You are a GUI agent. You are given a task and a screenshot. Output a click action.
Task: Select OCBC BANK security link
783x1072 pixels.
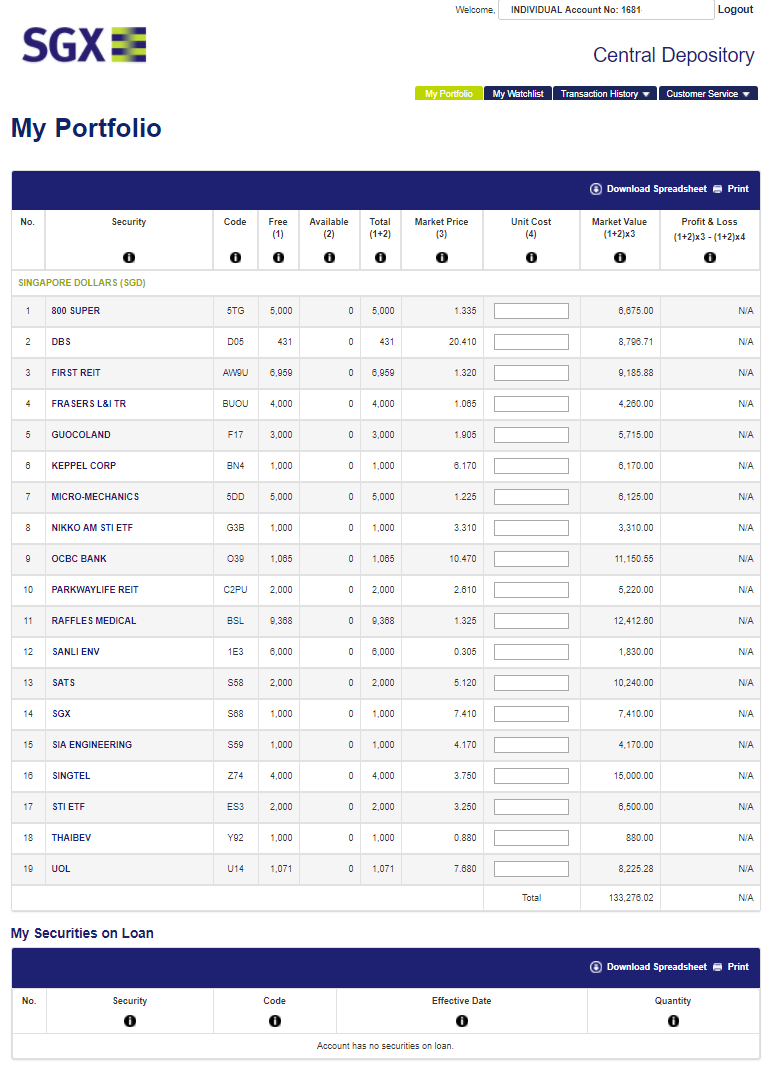(x=79, y=559)
